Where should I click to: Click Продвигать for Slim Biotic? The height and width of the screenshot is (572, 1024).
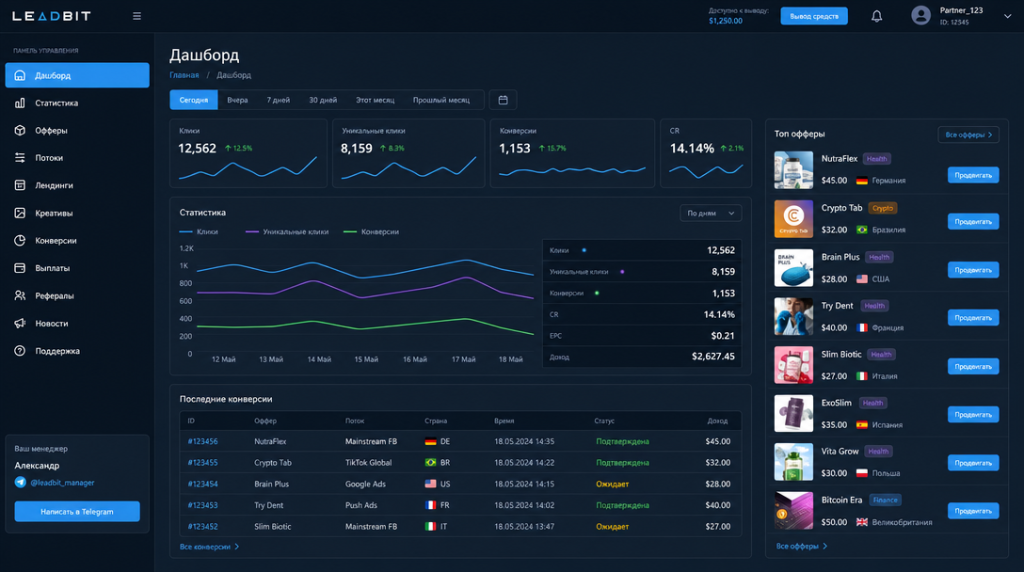973,366
